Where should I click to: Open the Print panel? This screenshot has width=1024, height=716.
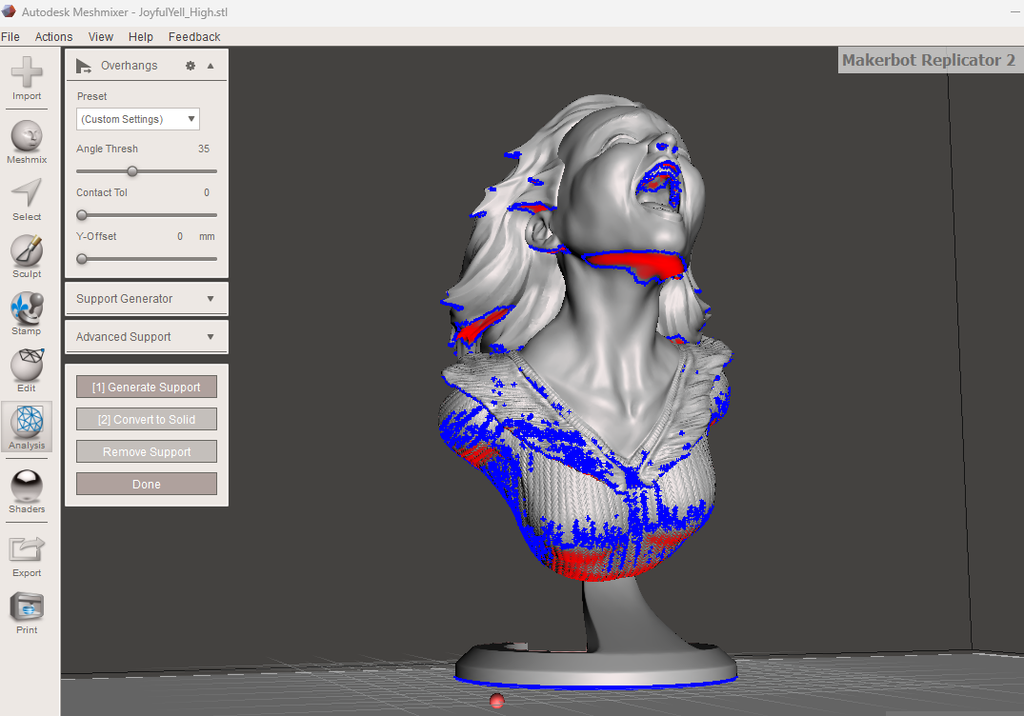[x=26, y=608]
